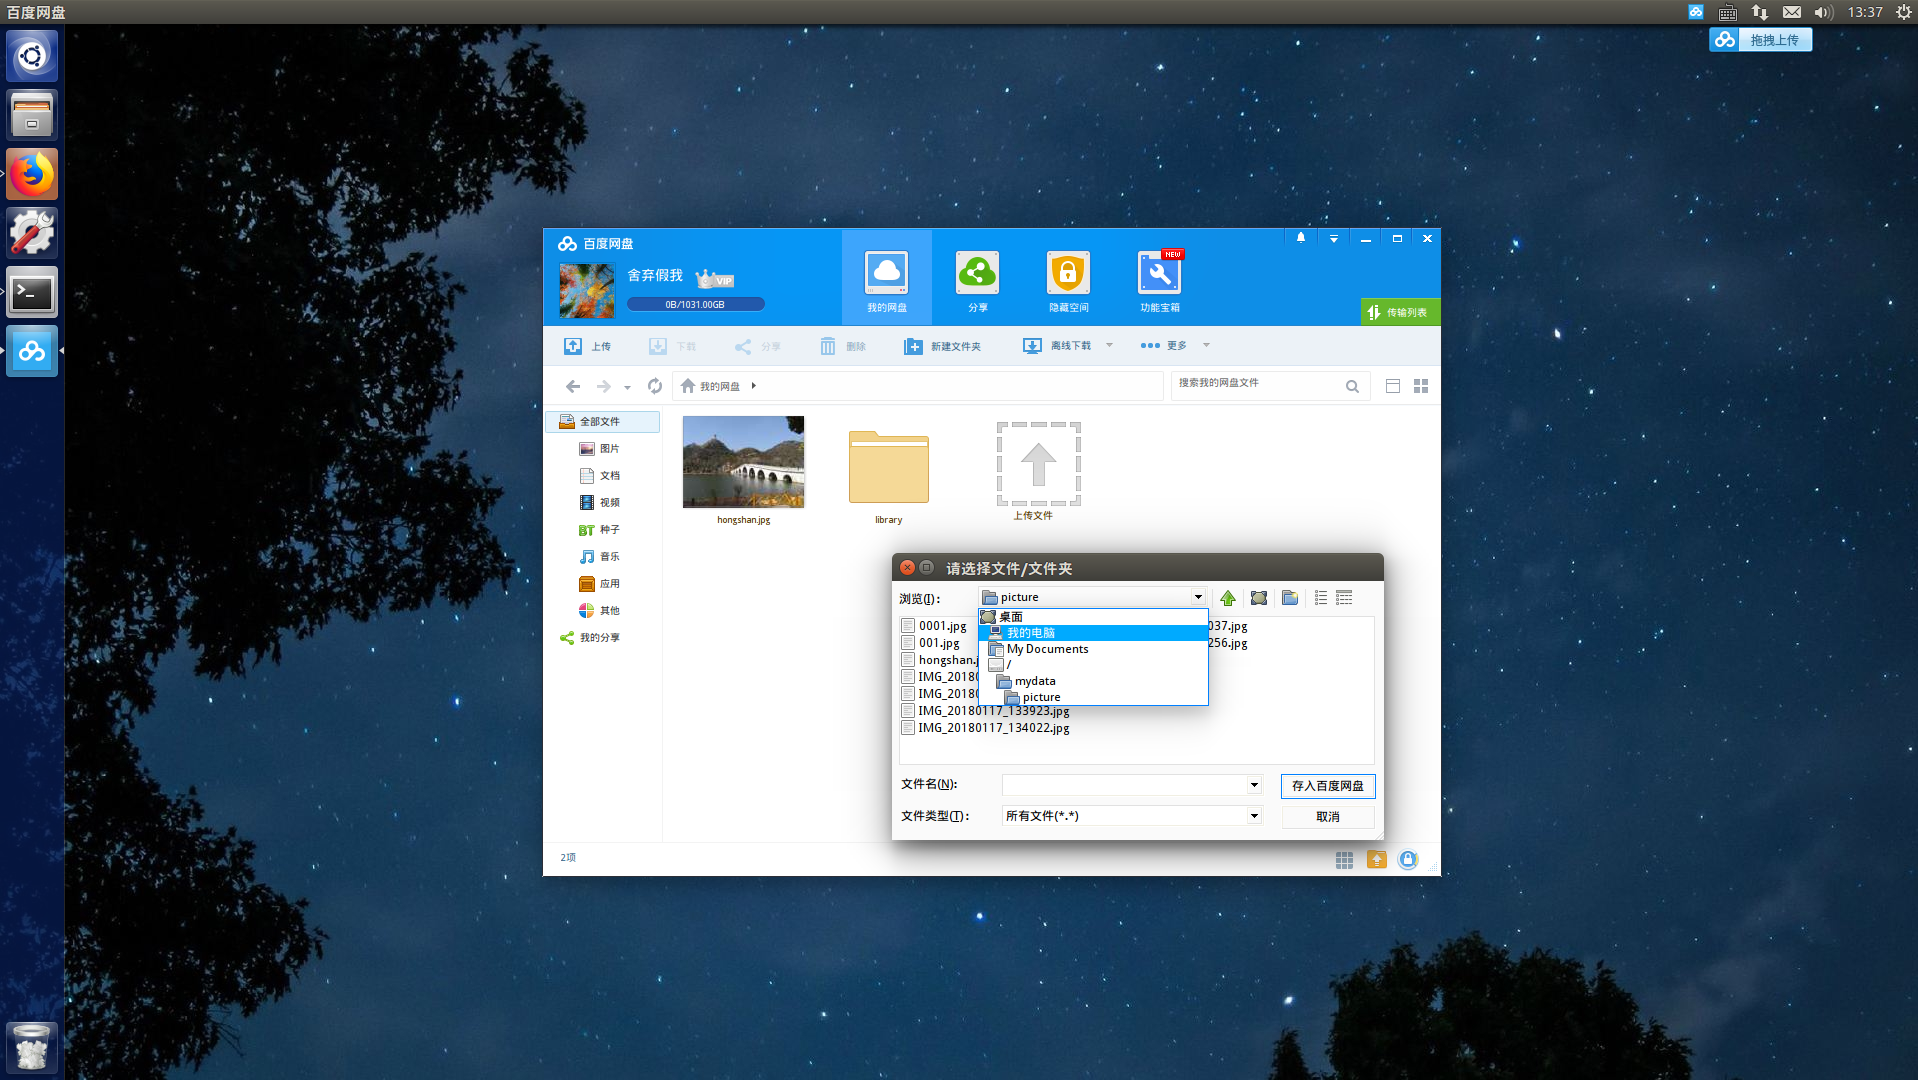The height and width of the screenshot is (1080, 1918).
Task: Choose root / in location dropdown
Action: pyautogui.click(x=1093, y=665)
